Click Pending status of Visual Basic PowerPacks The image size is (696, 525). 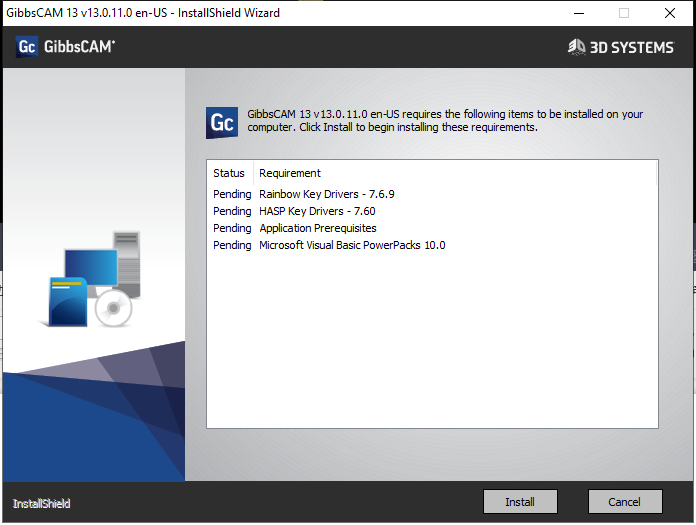coord(232,245)
